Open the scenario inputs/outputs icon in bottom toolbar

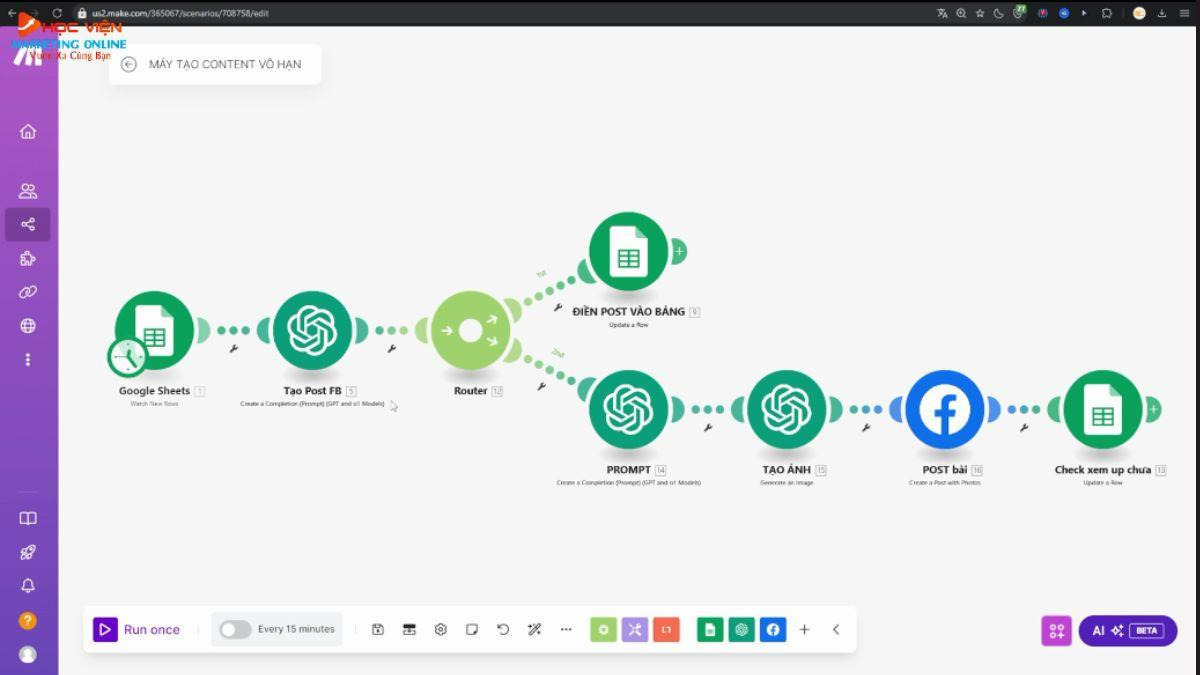(409, 629)
